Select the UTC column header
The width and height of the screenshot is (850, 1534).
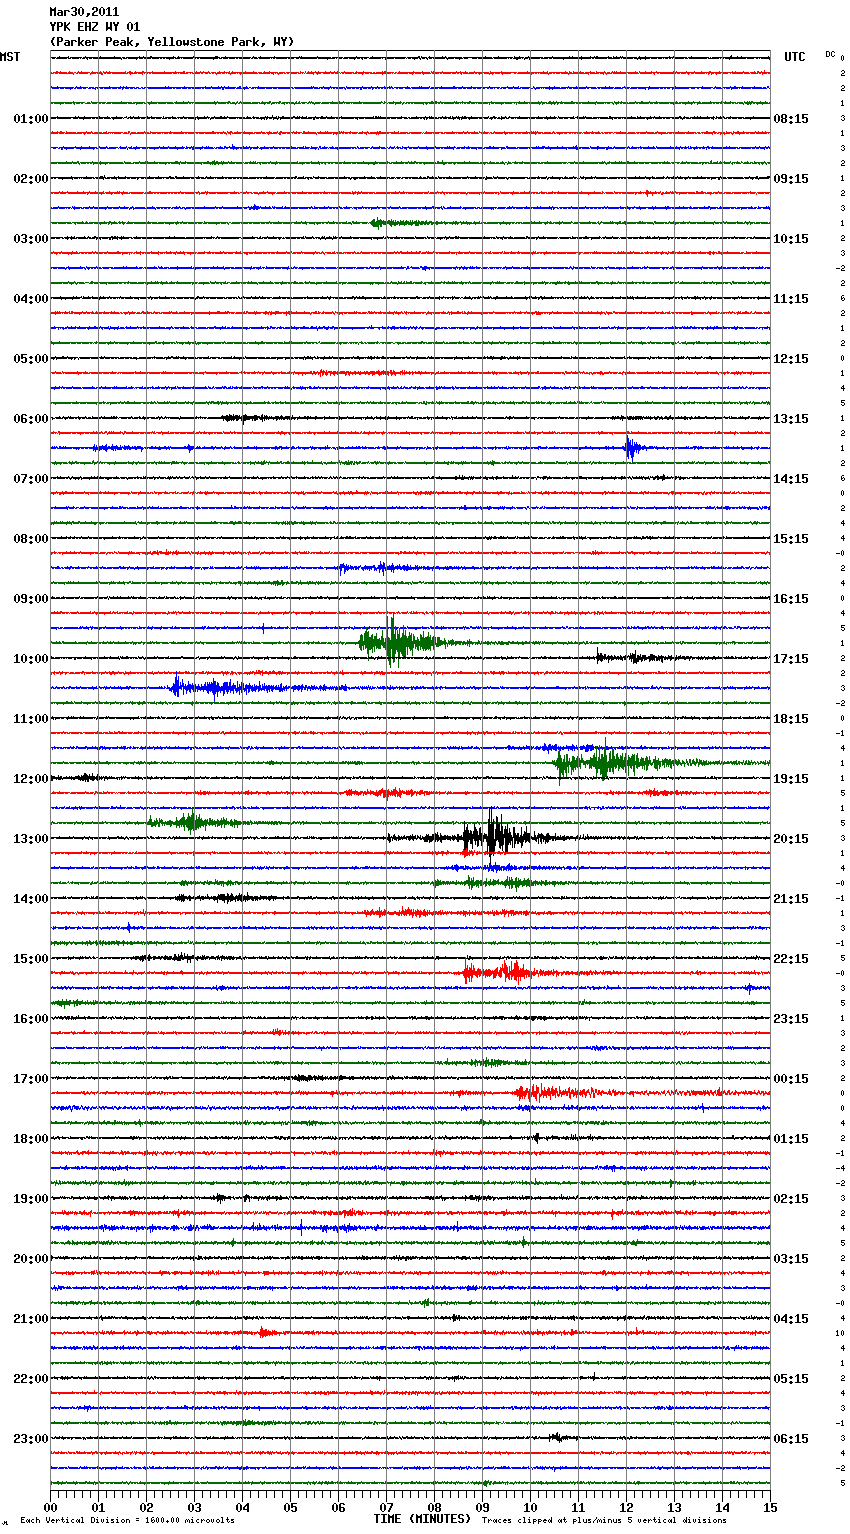pyautogui.click(x=794, y=57)
